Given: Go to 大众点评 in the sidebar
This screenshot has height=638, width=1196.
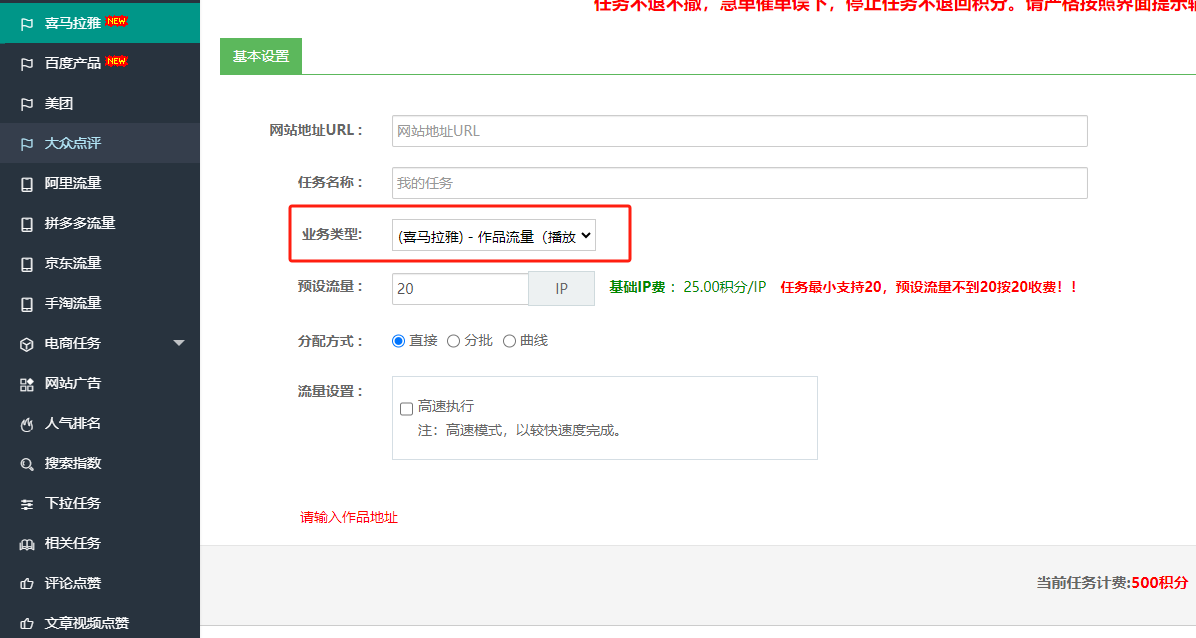Looking at the screenshot, I should (100, 143).
